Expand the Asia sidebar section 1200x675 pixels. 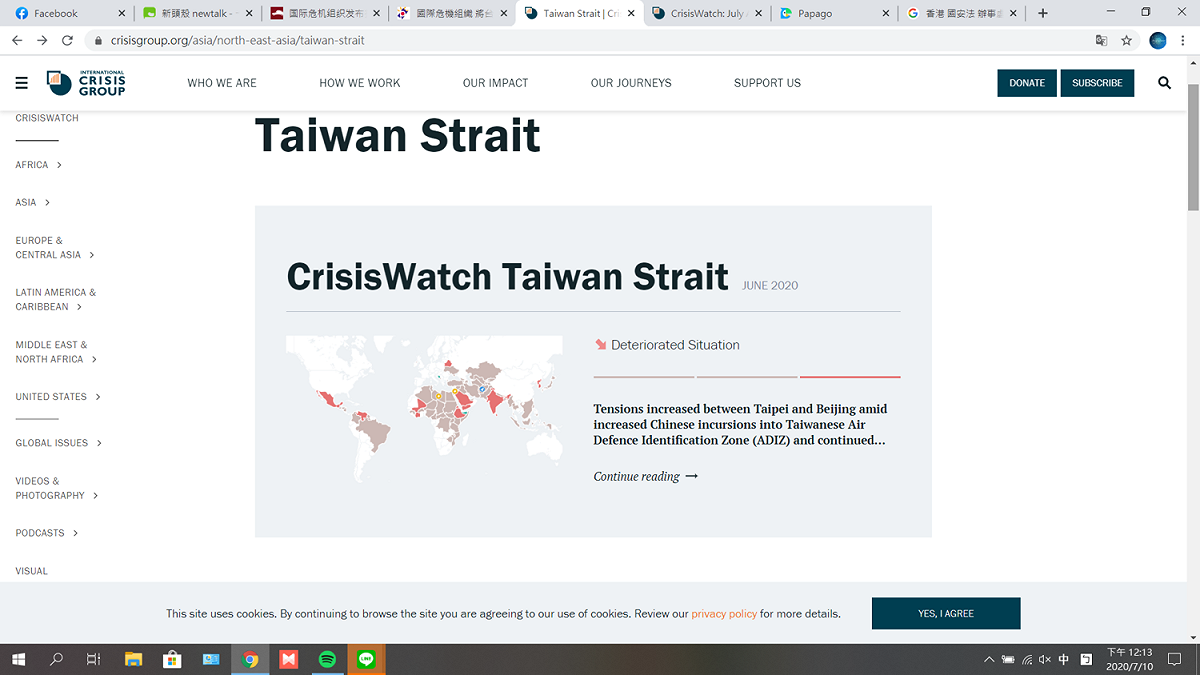(x=33, y=202)
